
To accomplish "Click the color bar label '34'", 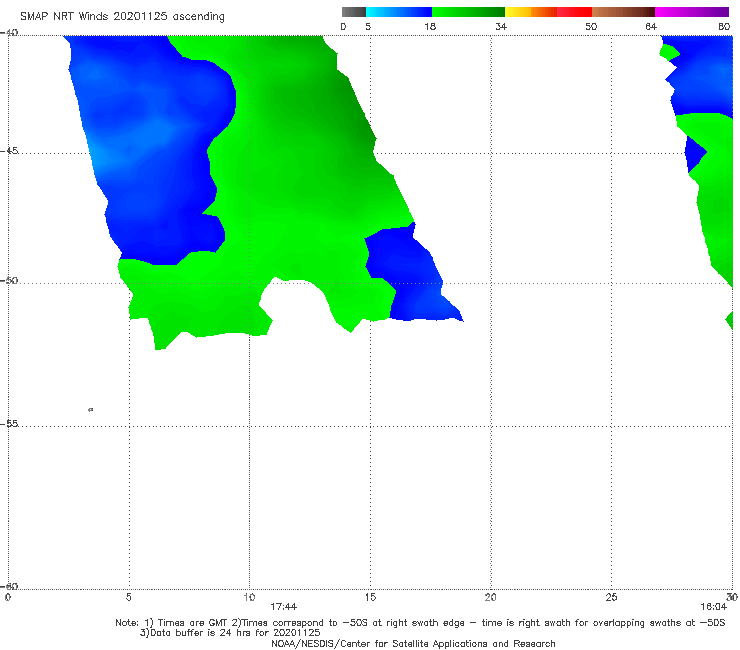I will pyautogui.click(x=501, y=26).
